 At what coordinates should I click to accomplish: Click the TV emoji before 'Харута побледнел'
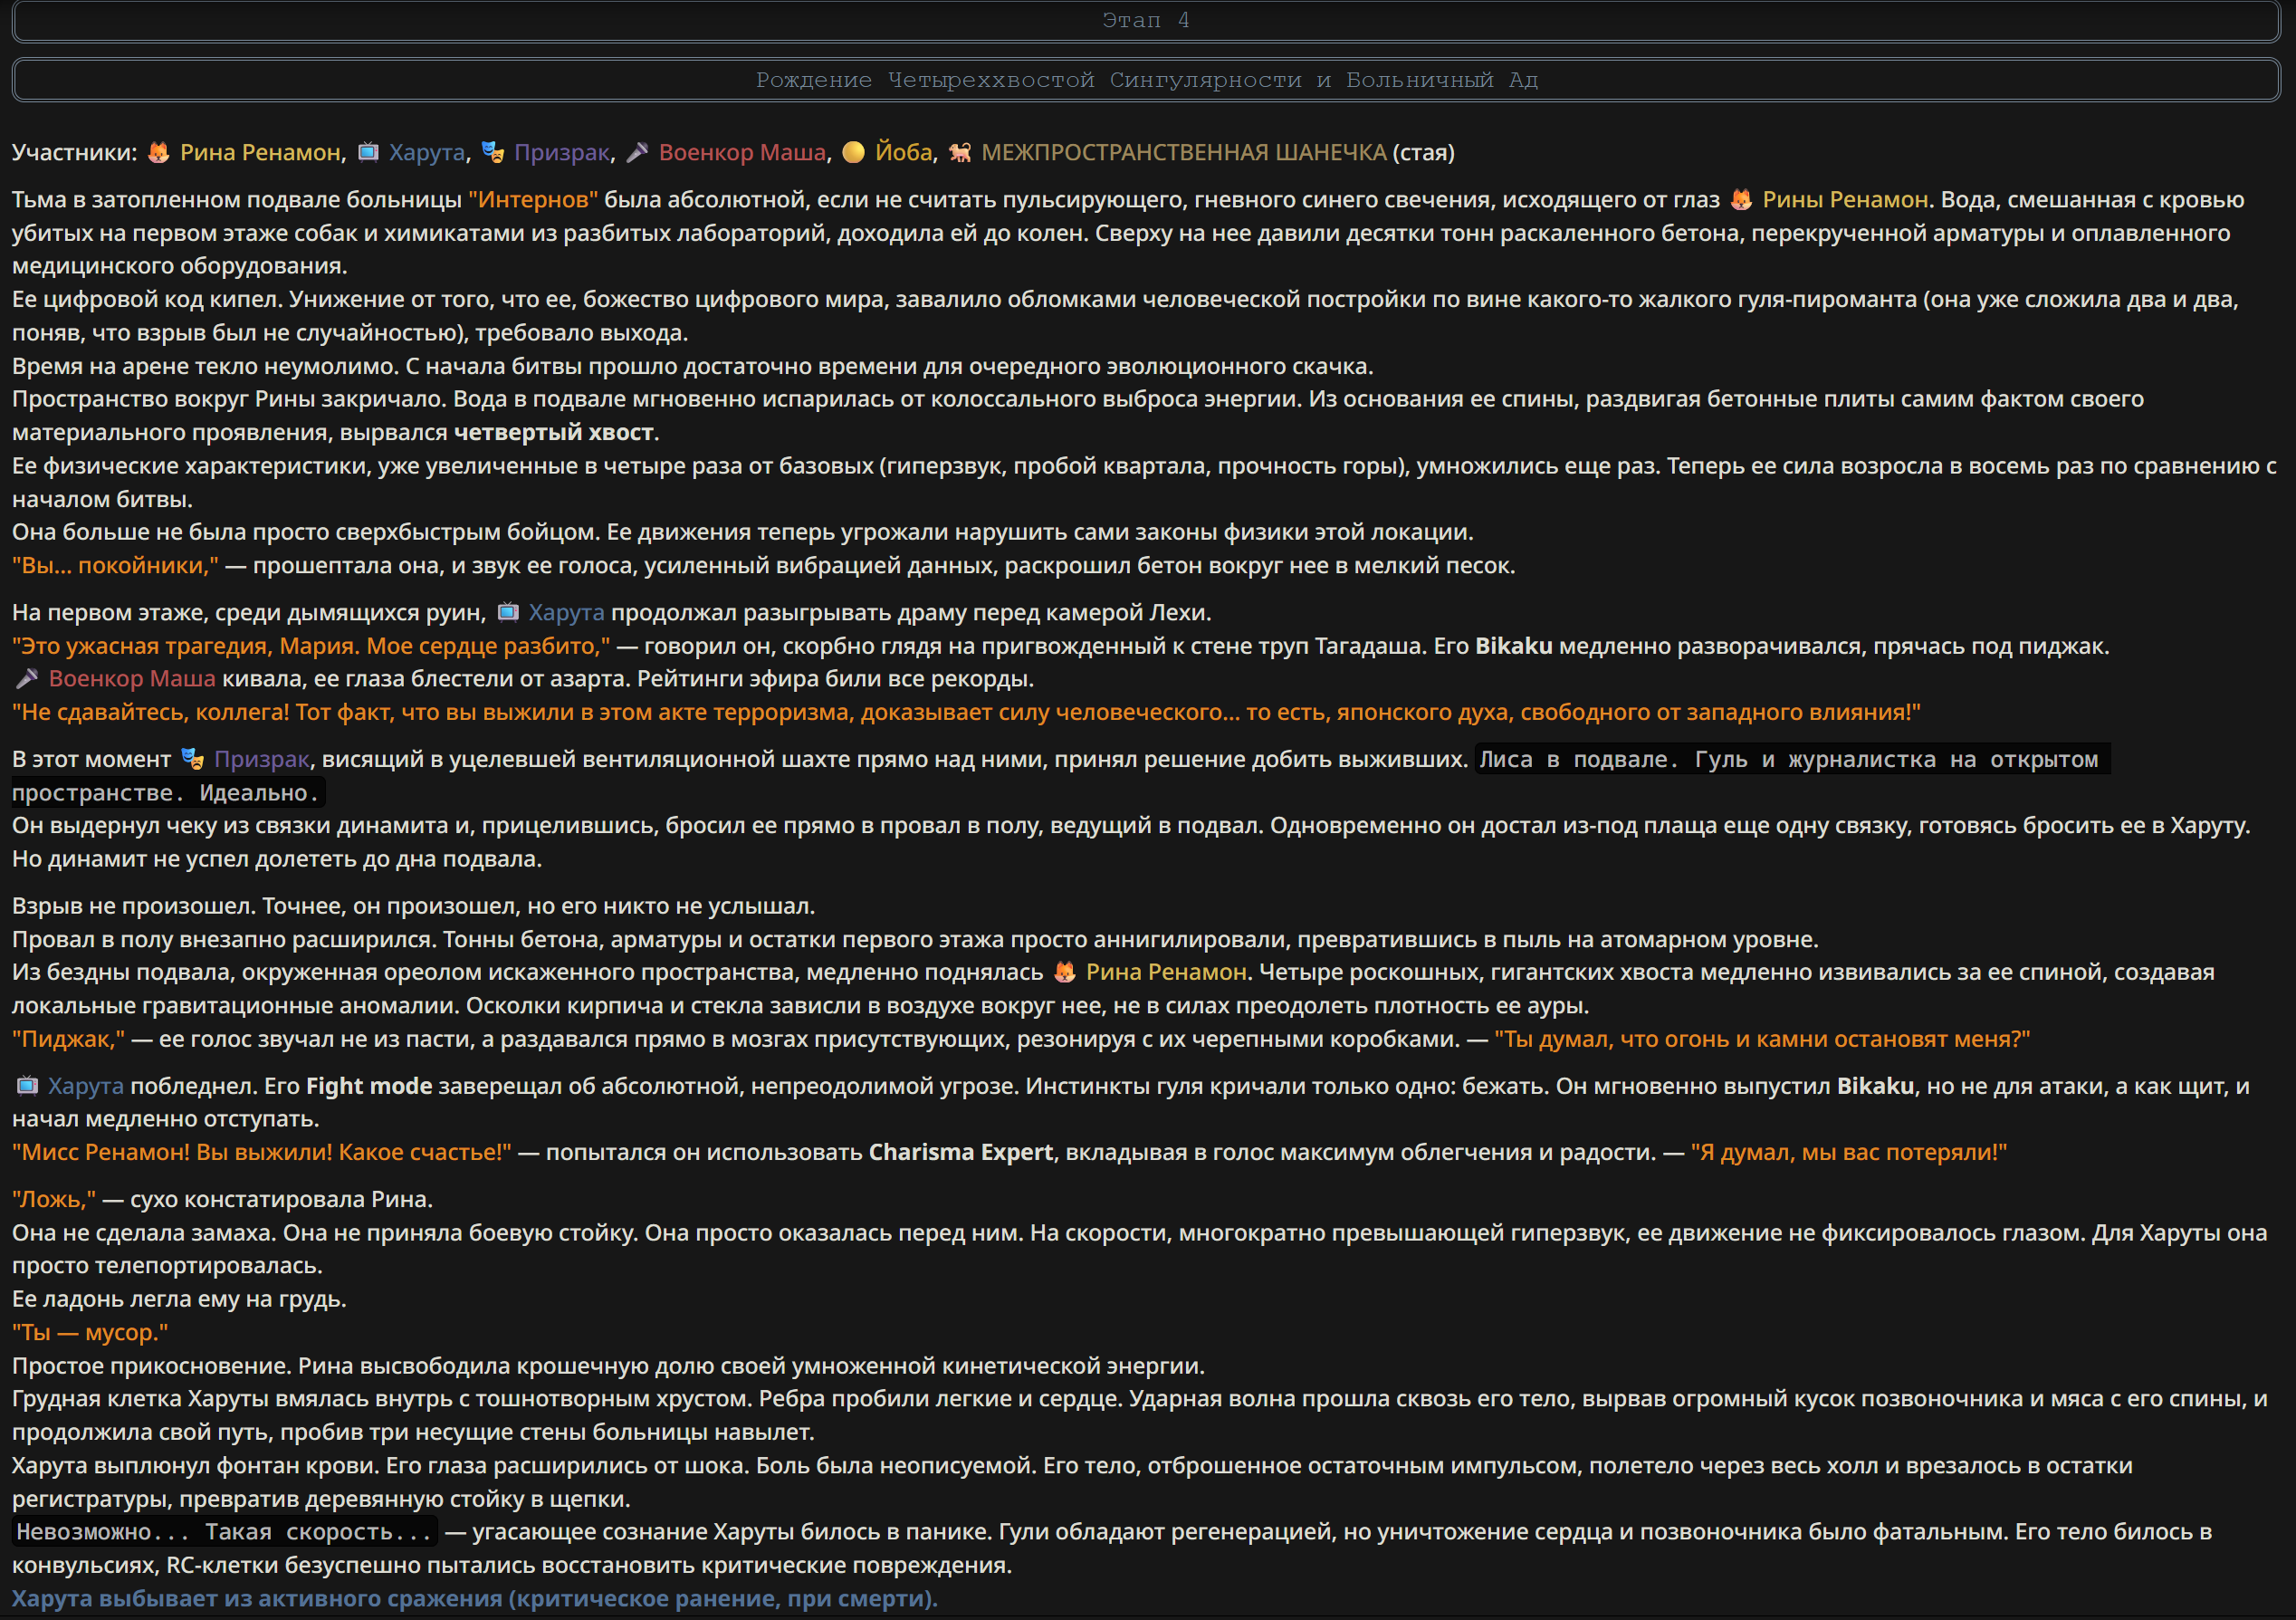pyautogui.click(x=27, y=1086)
